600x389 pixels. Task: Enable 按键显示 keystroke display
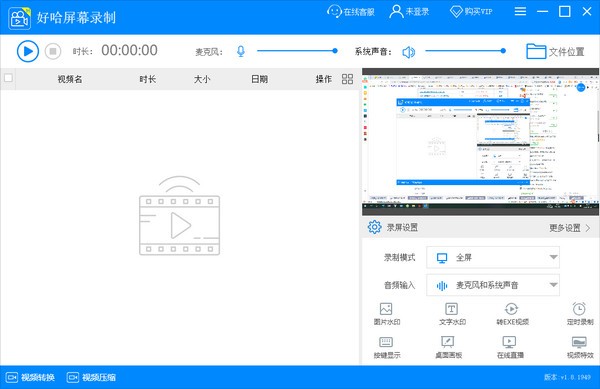[x=386, y=347]
